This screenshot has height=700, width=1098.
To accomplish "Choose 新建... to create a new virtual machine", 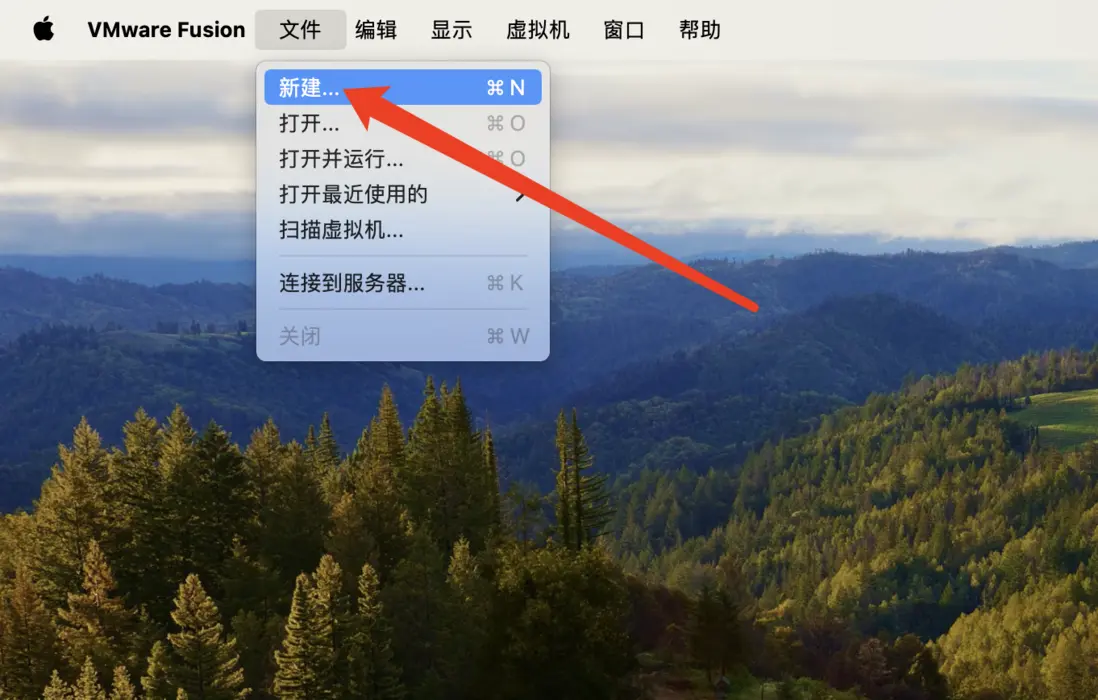I will [x=403, y=88].
